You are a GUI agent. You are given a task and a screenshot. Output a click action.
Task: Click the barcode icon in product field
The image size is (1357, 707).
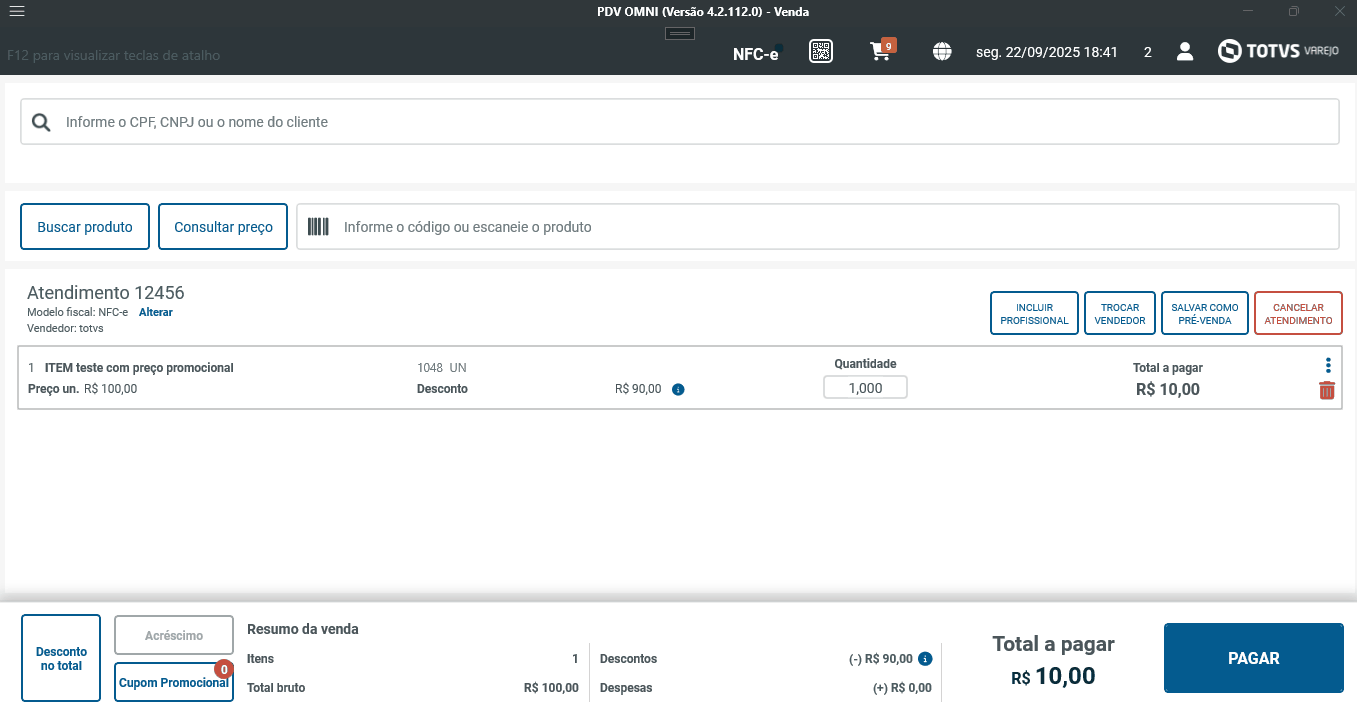click(x=318, y=227)
